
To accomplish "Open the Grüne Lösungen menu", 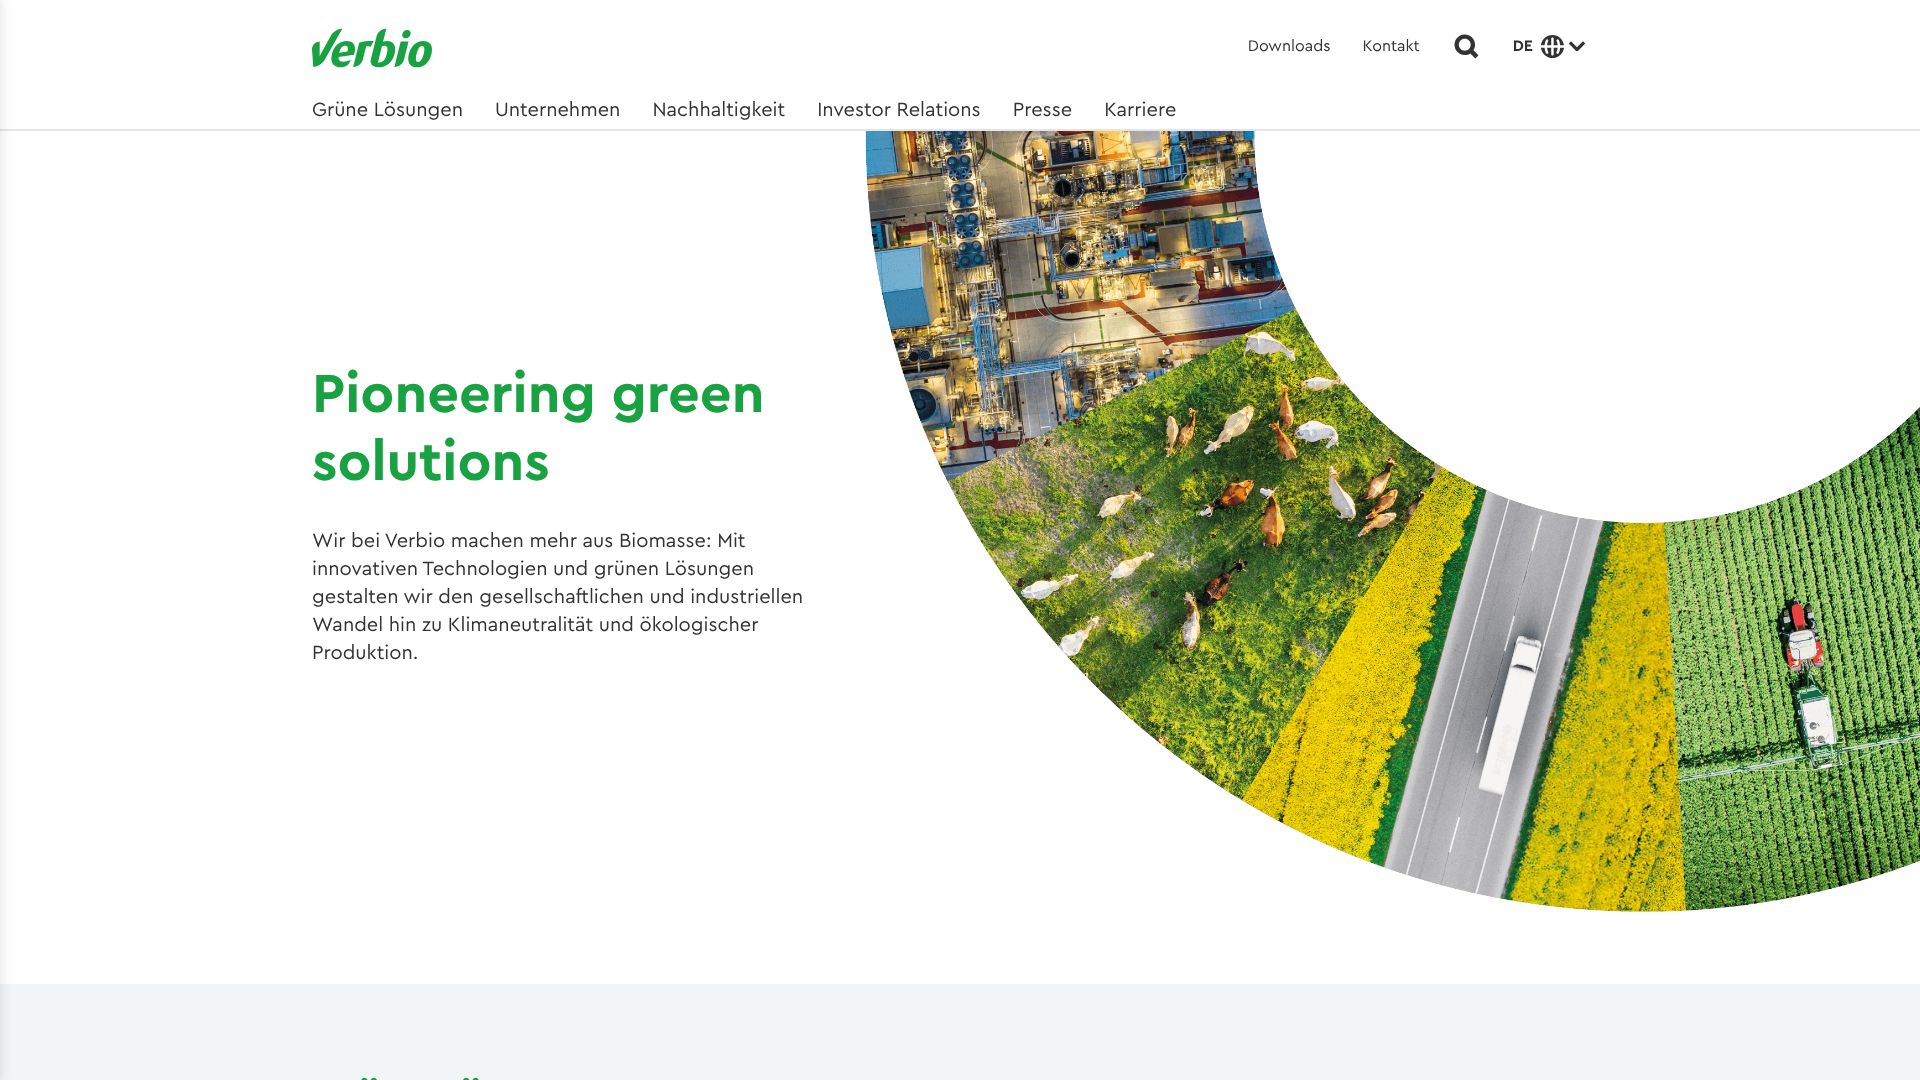I will [x=387, y=109].
